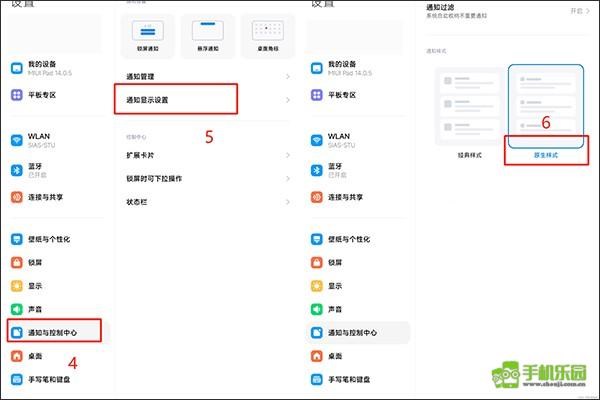Open 扩展卡片 settings row
Screen dimensions: 600x400
[200, 156]
